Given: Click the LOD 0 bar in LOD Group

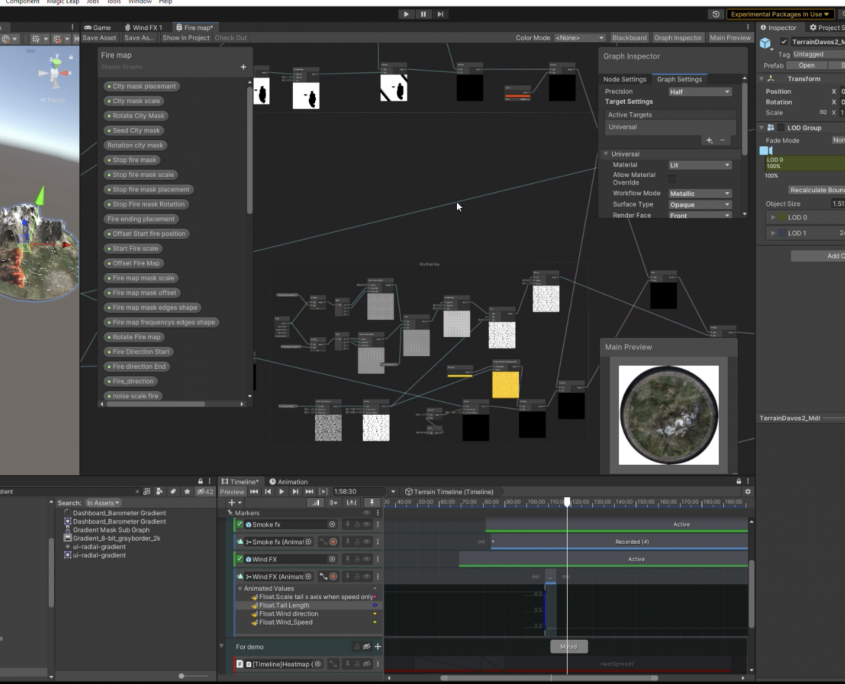Looking at the screenshot, I should coord(804,163).
